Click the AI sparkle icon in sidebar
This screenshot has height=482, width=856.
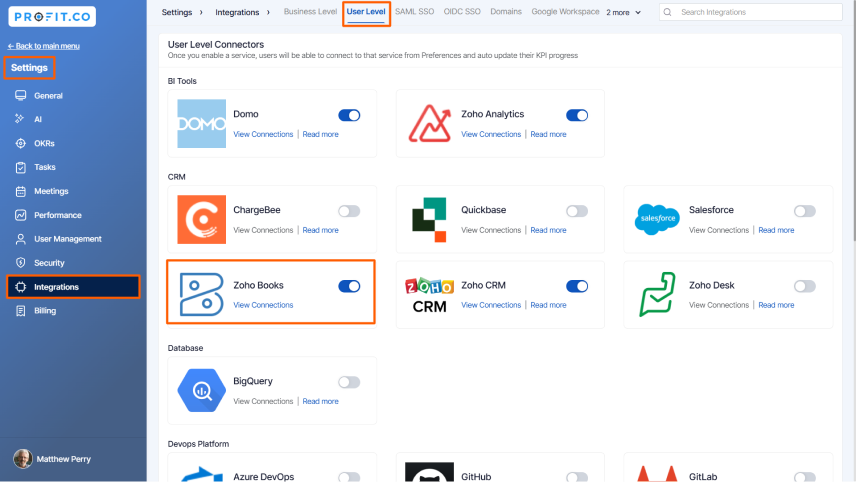(x=20, y=118)
